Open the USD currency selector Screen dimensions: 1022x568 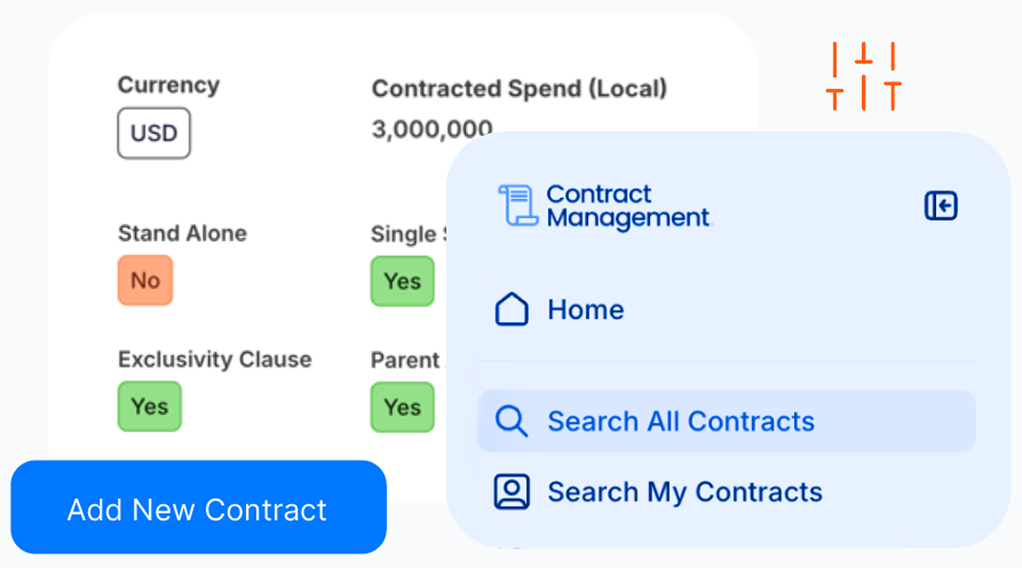(154, 133)
